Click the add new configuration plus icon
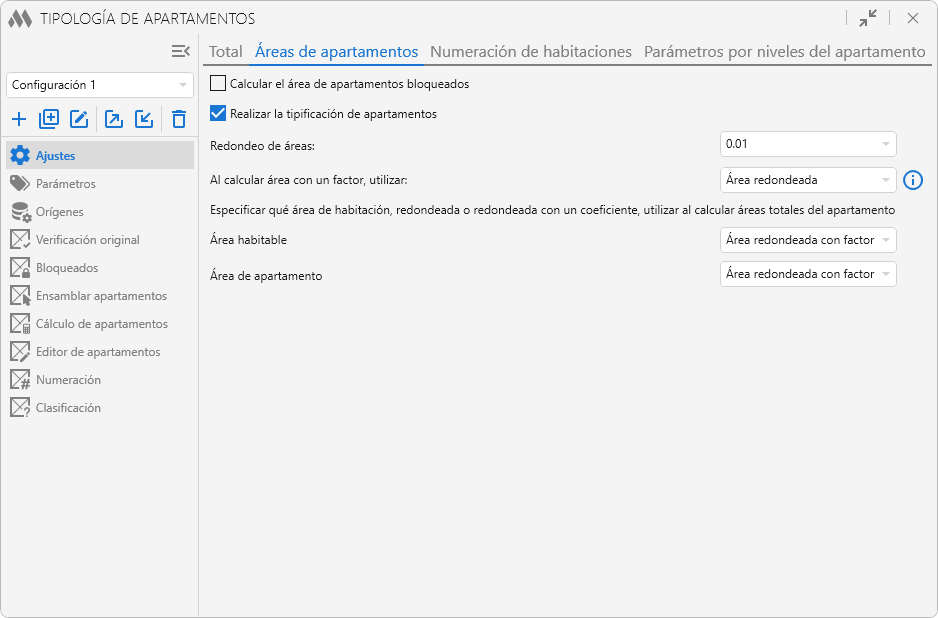The height and width of the screenshot is (618, 938). [19, 120]
